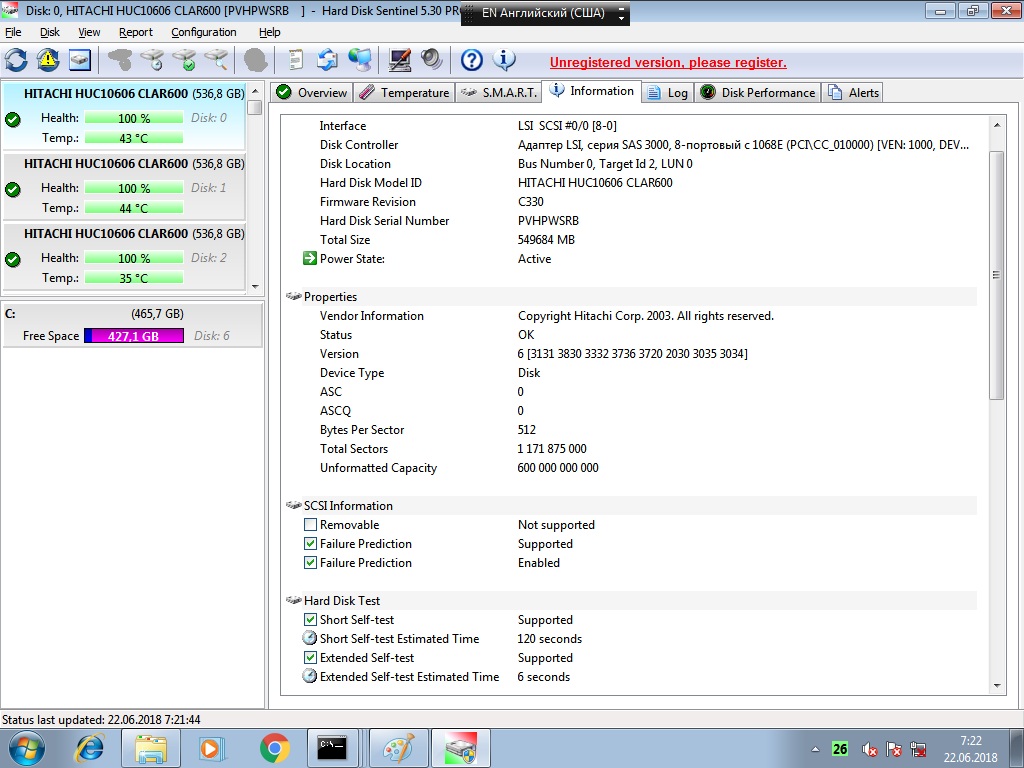Switch to the Temperature tab

coord(404,93)
